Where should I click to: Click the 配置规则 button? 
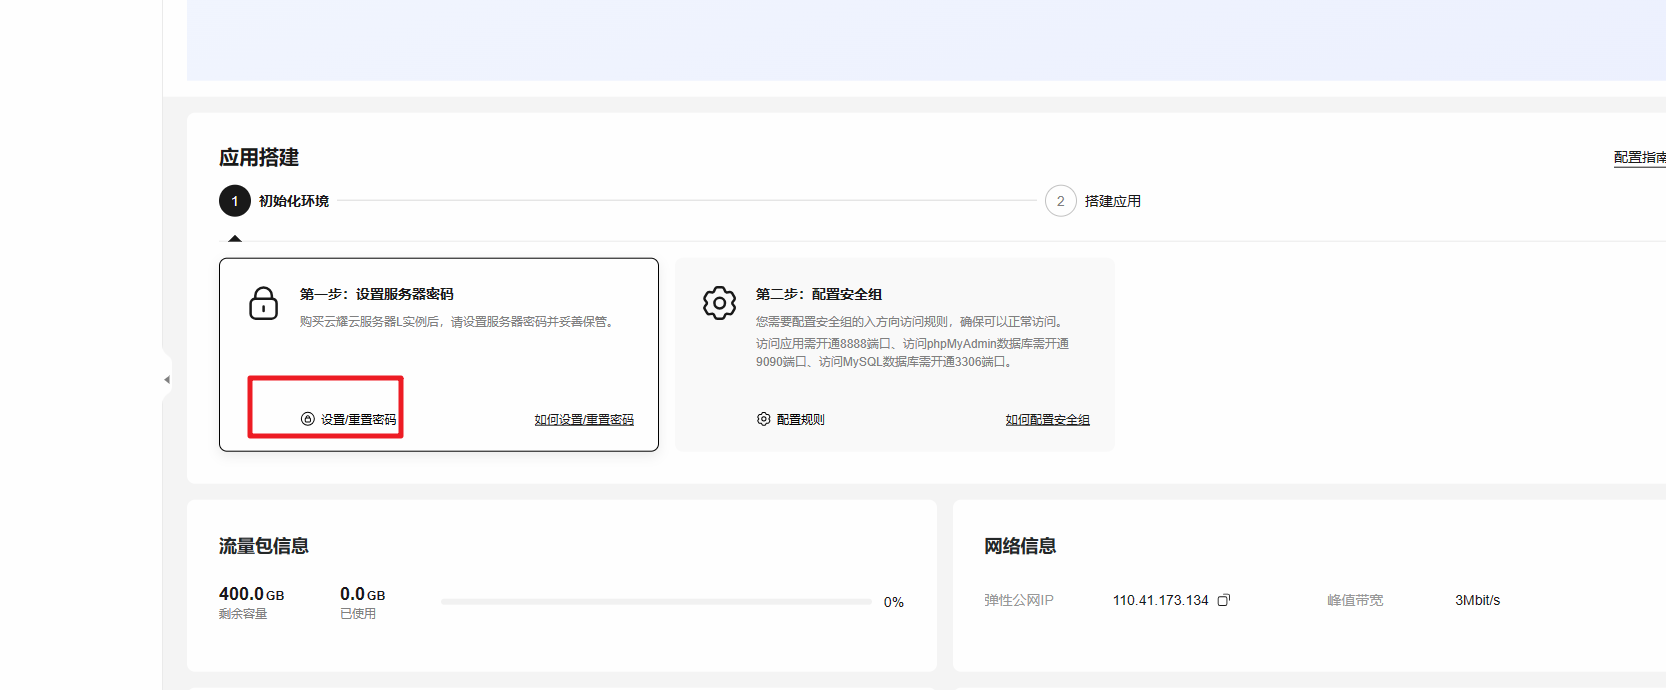[x=791, y=419]
